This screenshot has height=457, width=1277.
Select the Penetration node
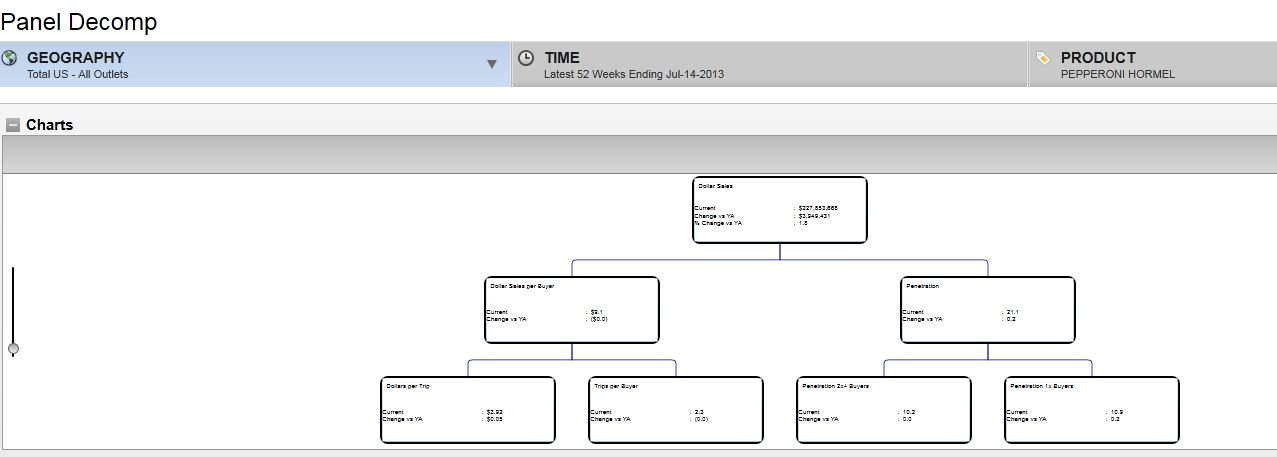pos(987,310)
